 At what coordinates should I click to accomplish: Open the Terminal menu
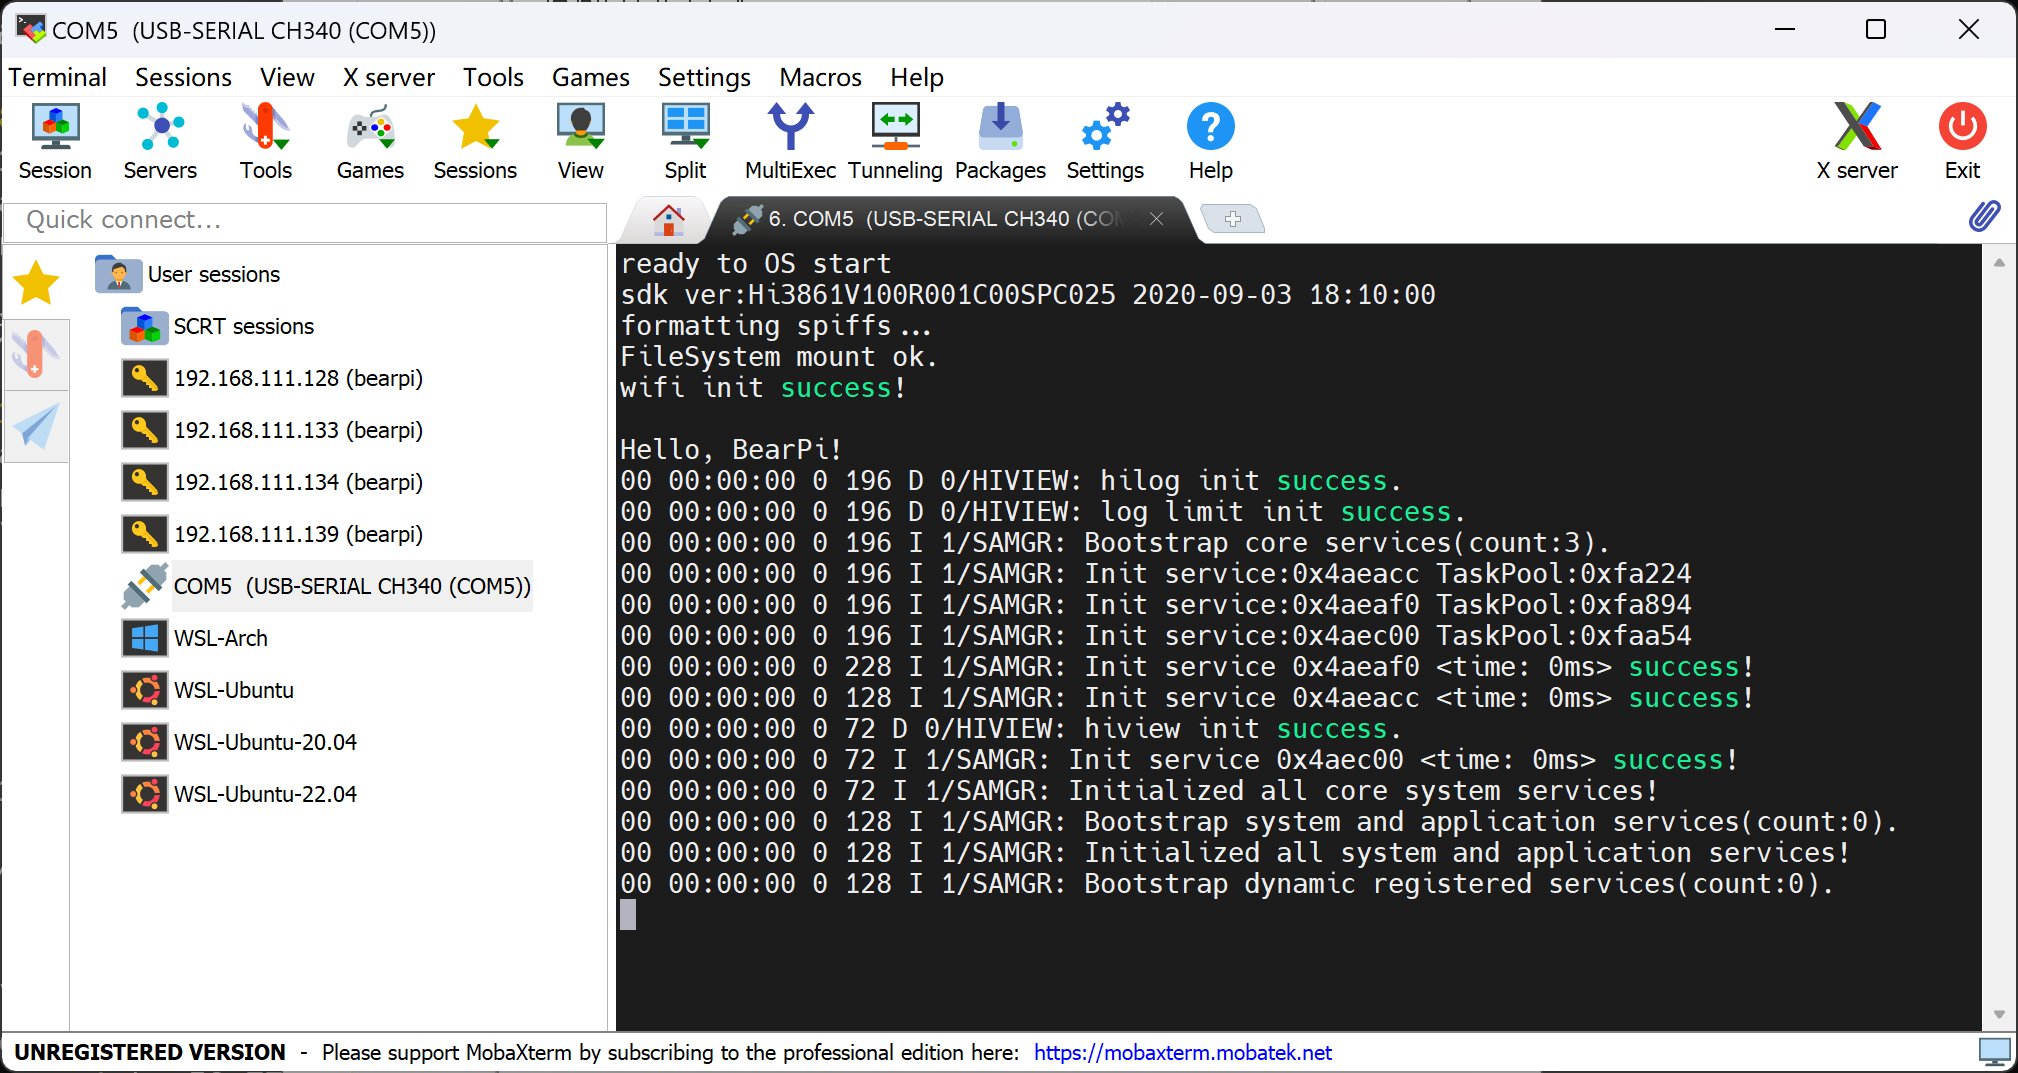click(x=58, y=77)
